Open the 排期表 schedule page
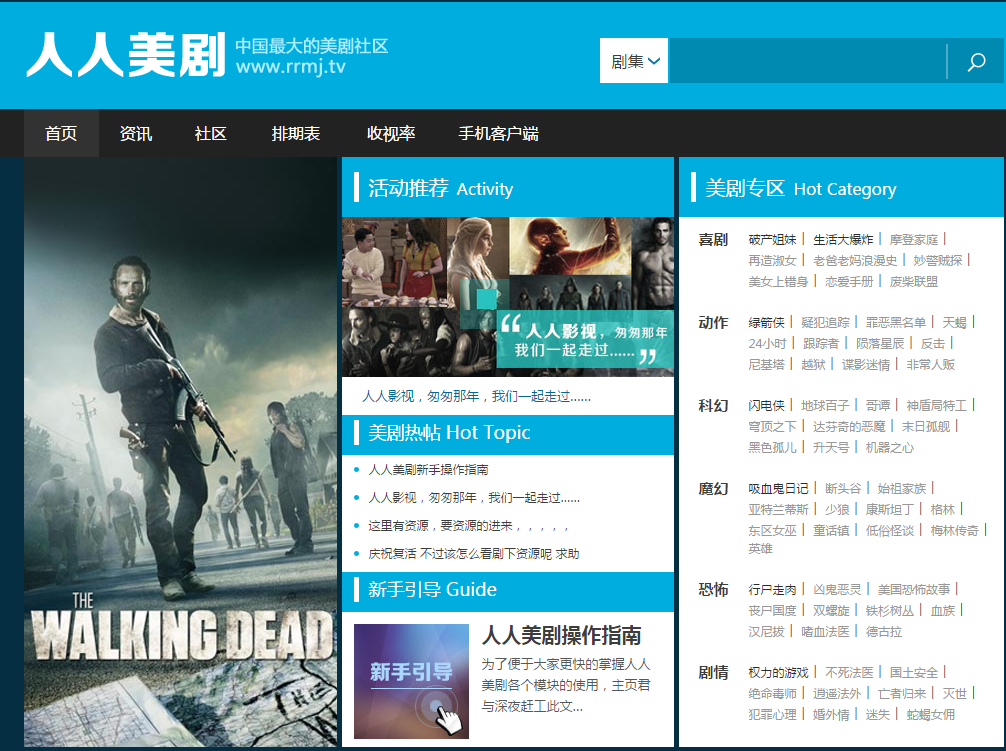 [x=296, y=133]
